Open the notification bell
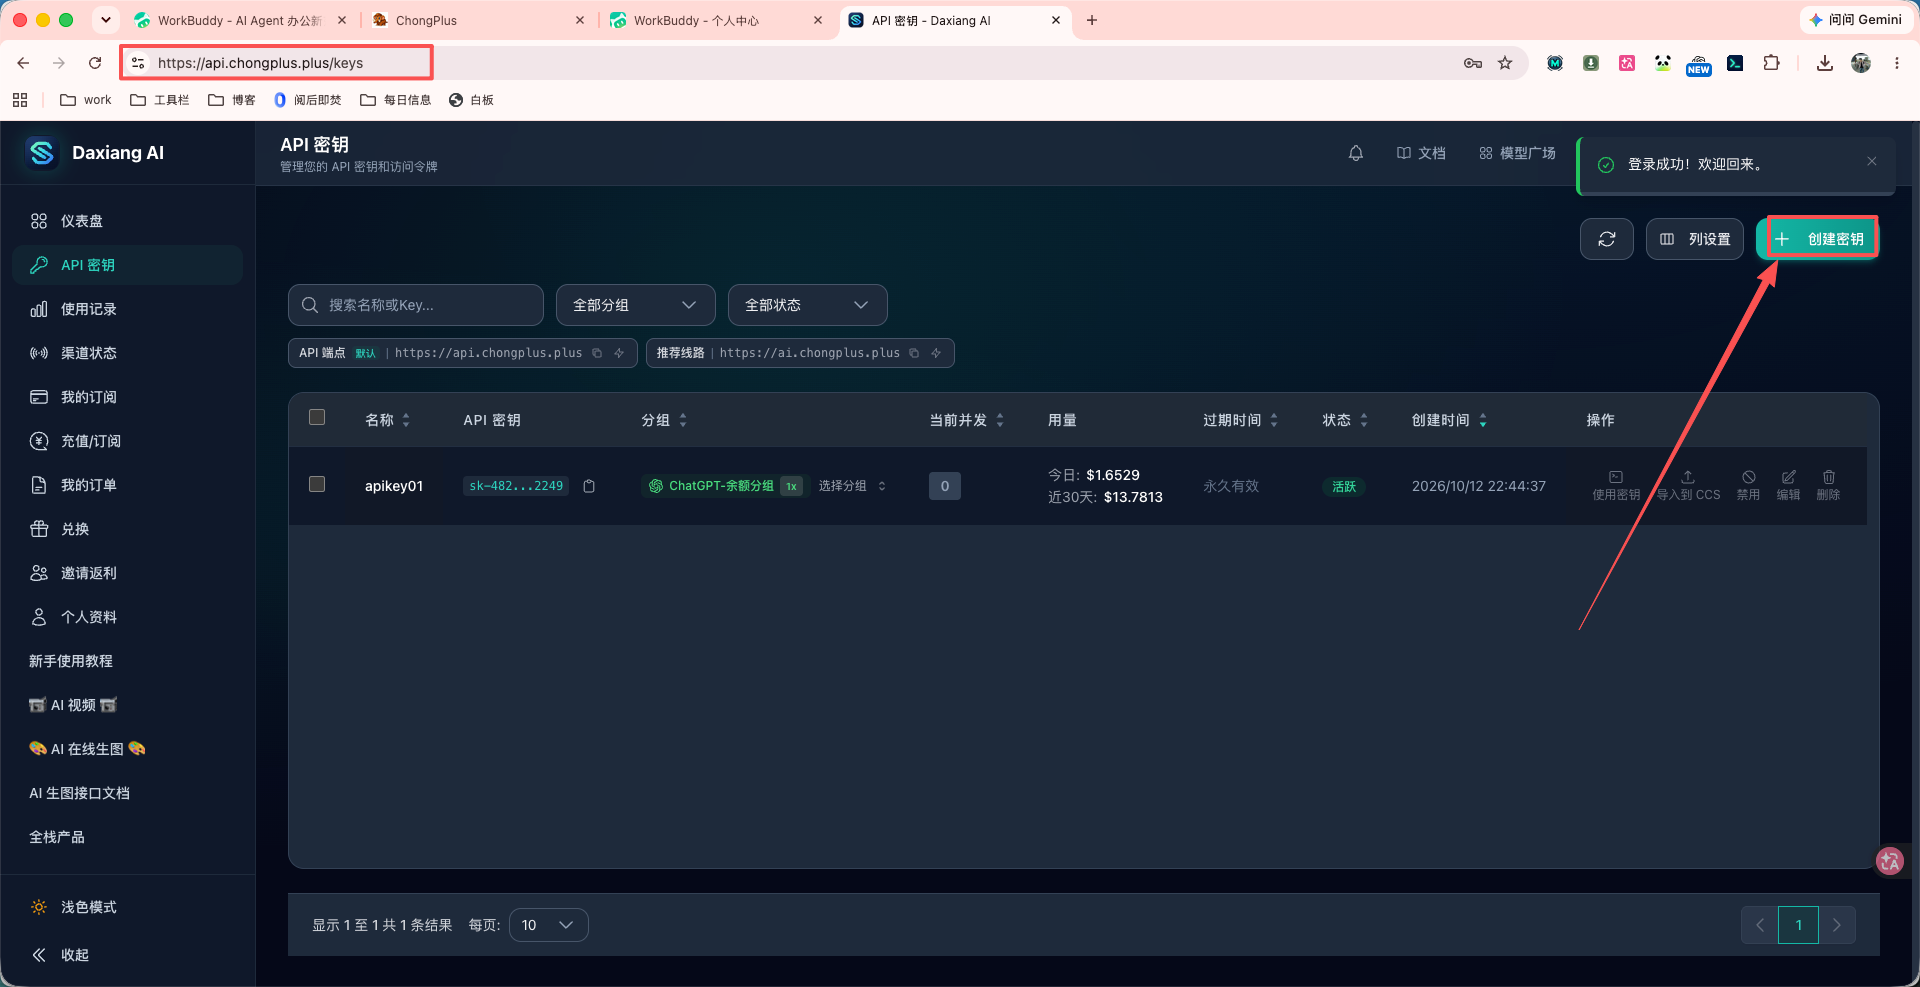Screen dimensions: 1920x987 point(1356,153)
